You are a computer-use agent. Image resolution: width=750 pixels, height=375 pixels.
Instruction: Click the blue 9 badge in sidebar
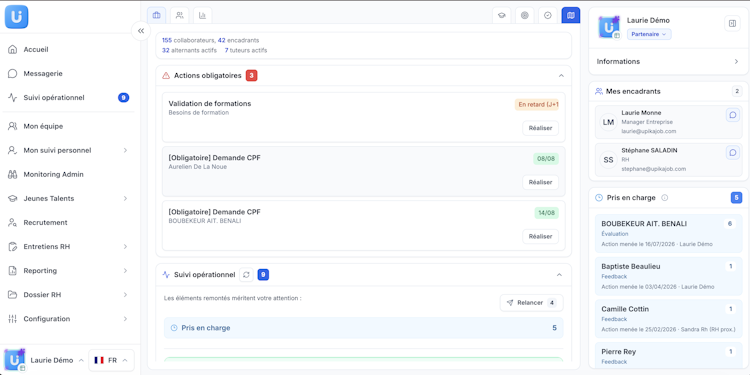123,98
